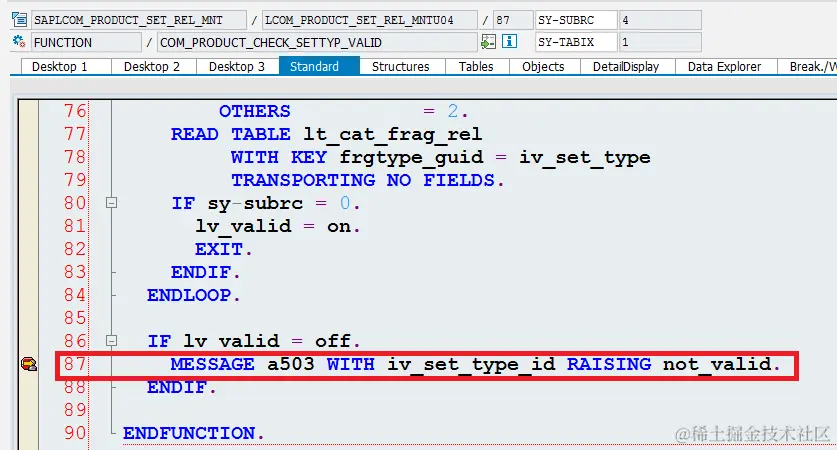This screenshot has height=450, width=837.
Task: Click the program icon beside SAPLCOM_PRODUCT_SET_REL_MNT
Action: click(19, 20)
